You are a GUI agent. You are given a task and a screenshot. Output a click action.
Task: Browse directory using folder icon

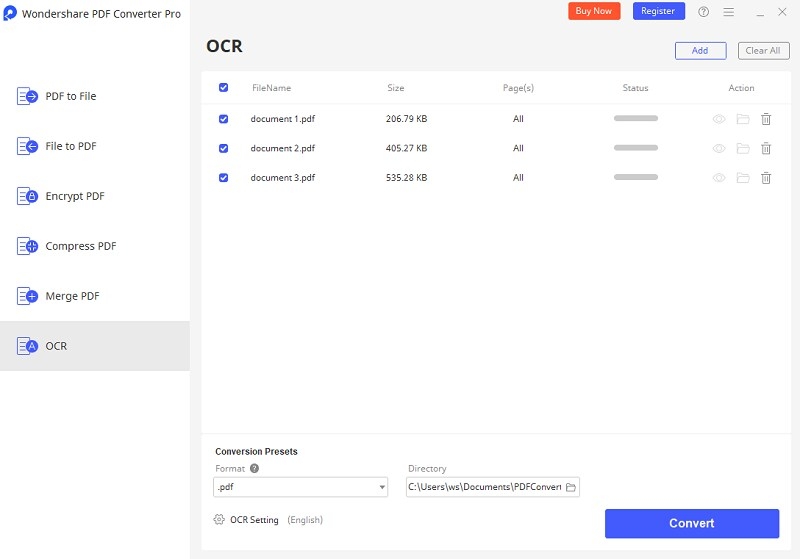(571, 487)
